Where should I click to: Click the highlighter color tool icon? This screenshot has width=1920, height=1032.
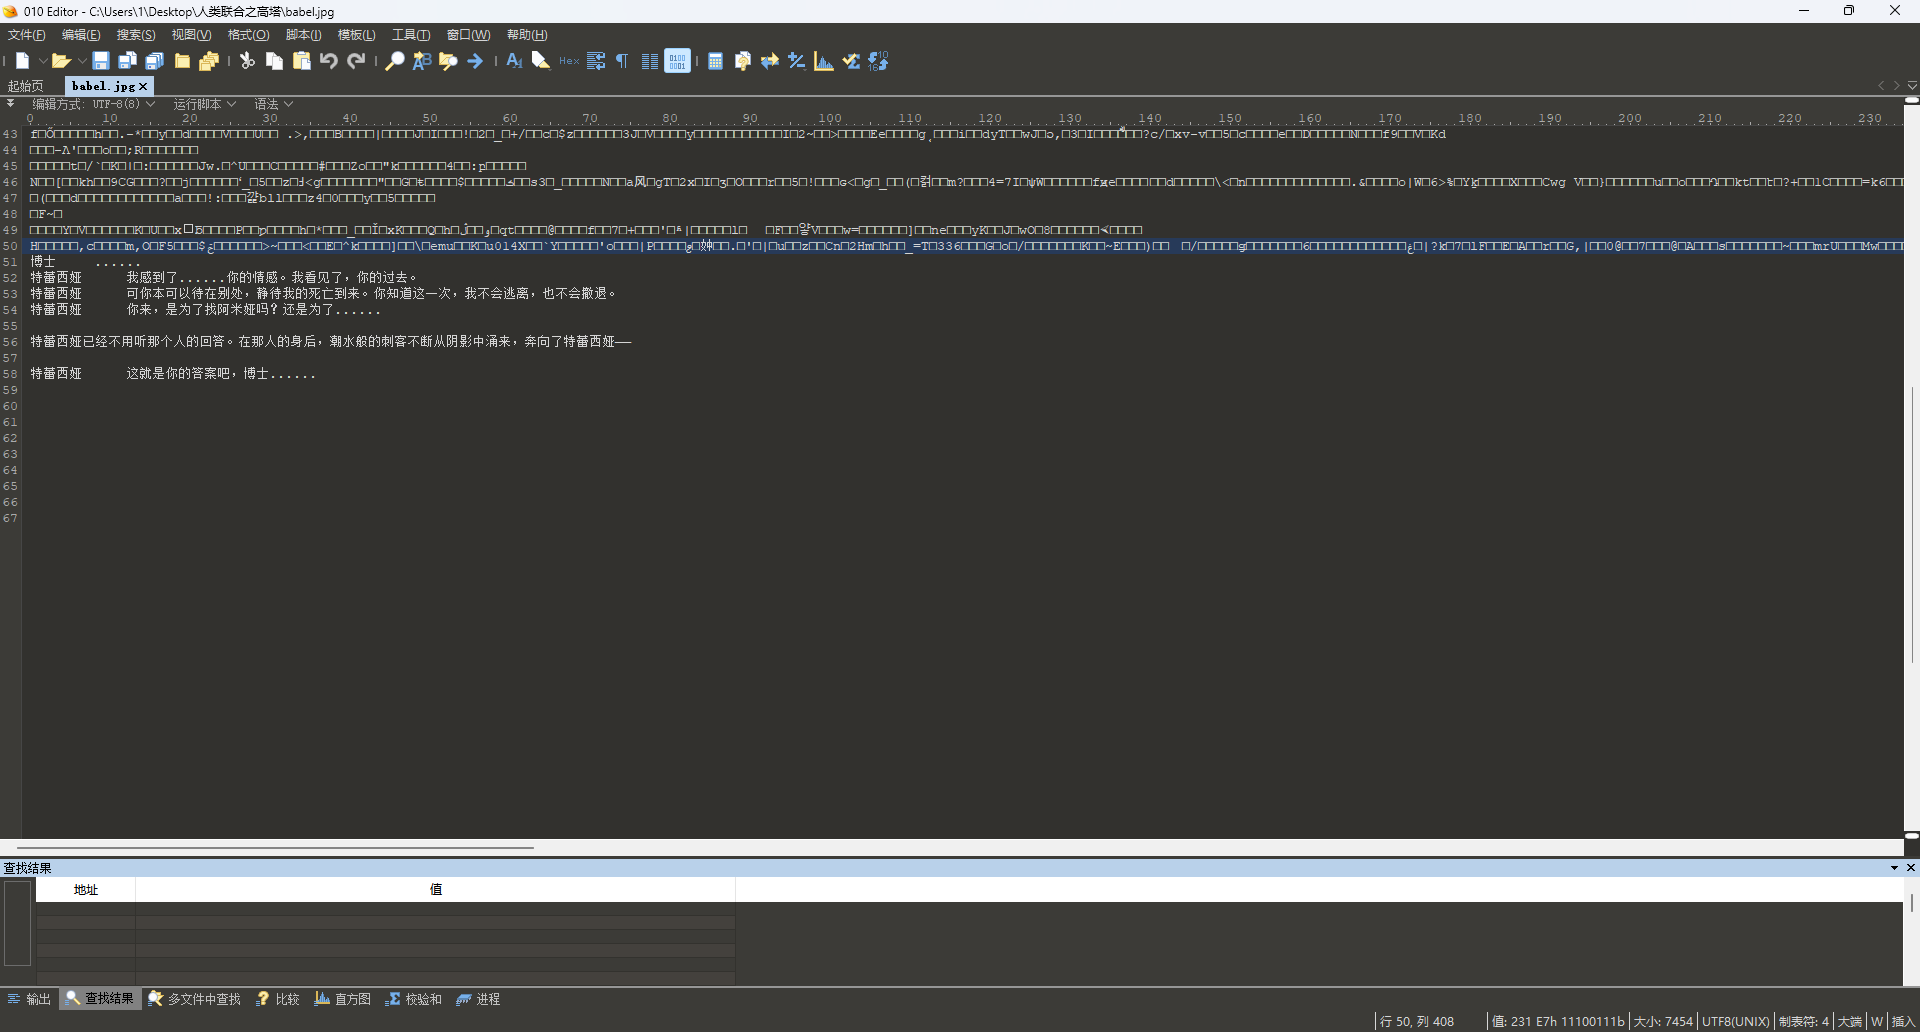tap(541, 61)
